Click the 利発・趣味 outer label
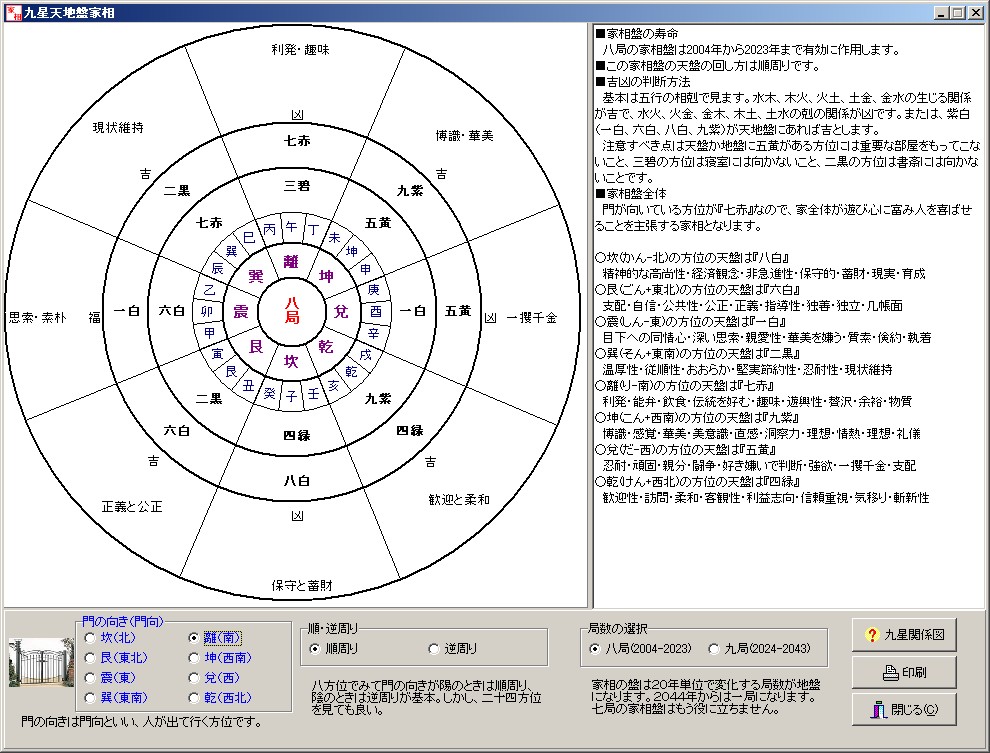Image resolution: width=990 pixels, height=753 pixels. click(301, 50)
